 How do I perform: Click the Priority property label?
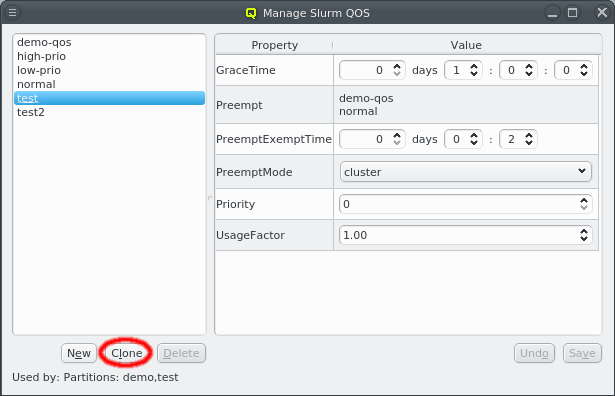235,204
